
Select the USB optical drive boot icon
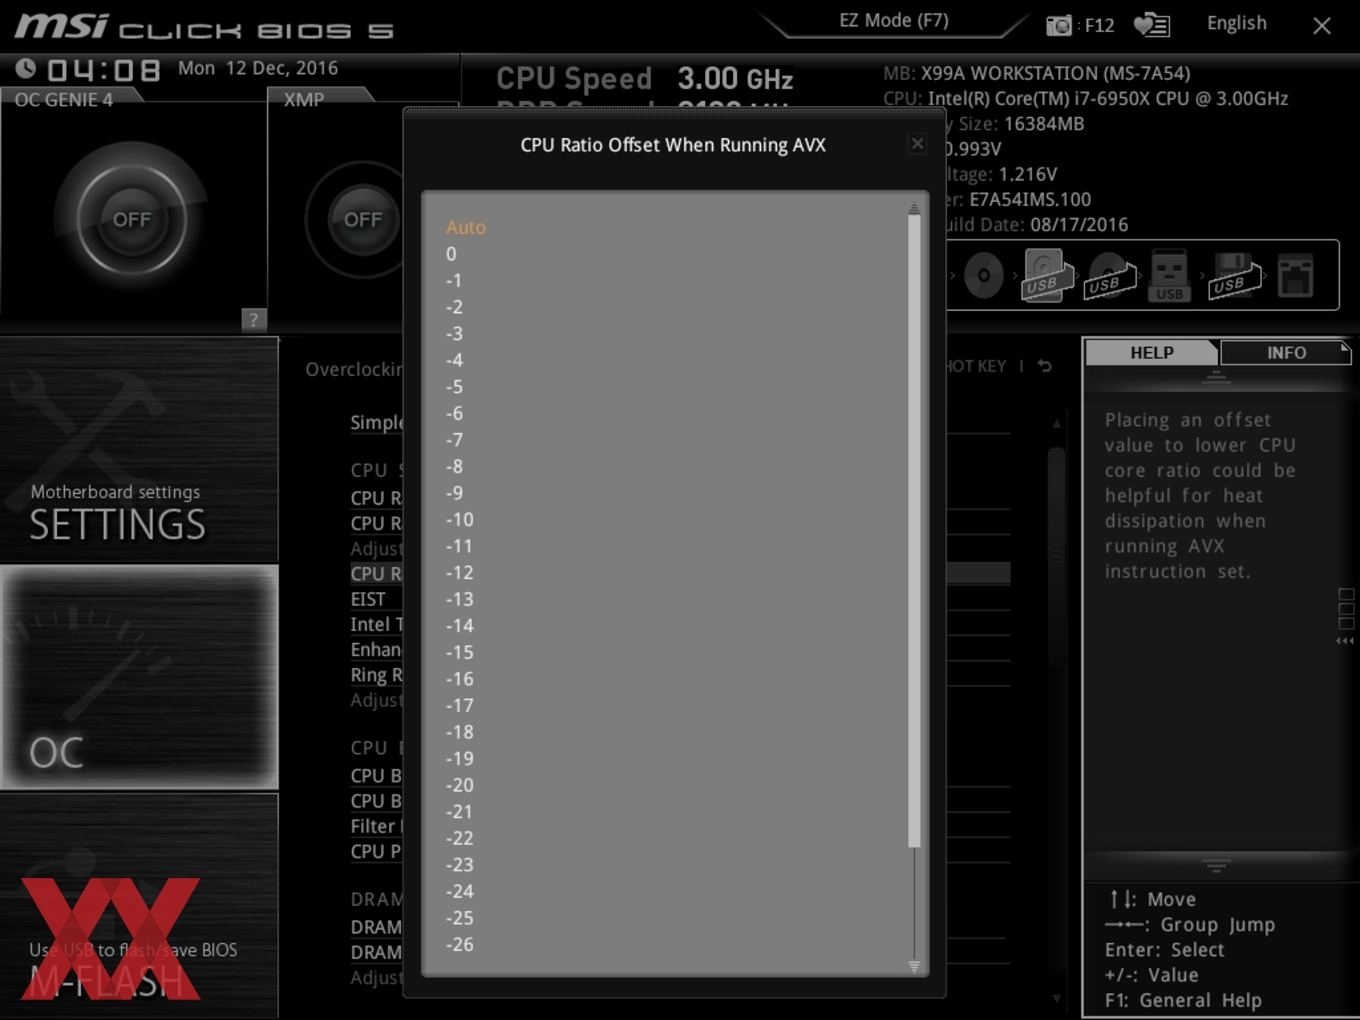pos(1110,275)
